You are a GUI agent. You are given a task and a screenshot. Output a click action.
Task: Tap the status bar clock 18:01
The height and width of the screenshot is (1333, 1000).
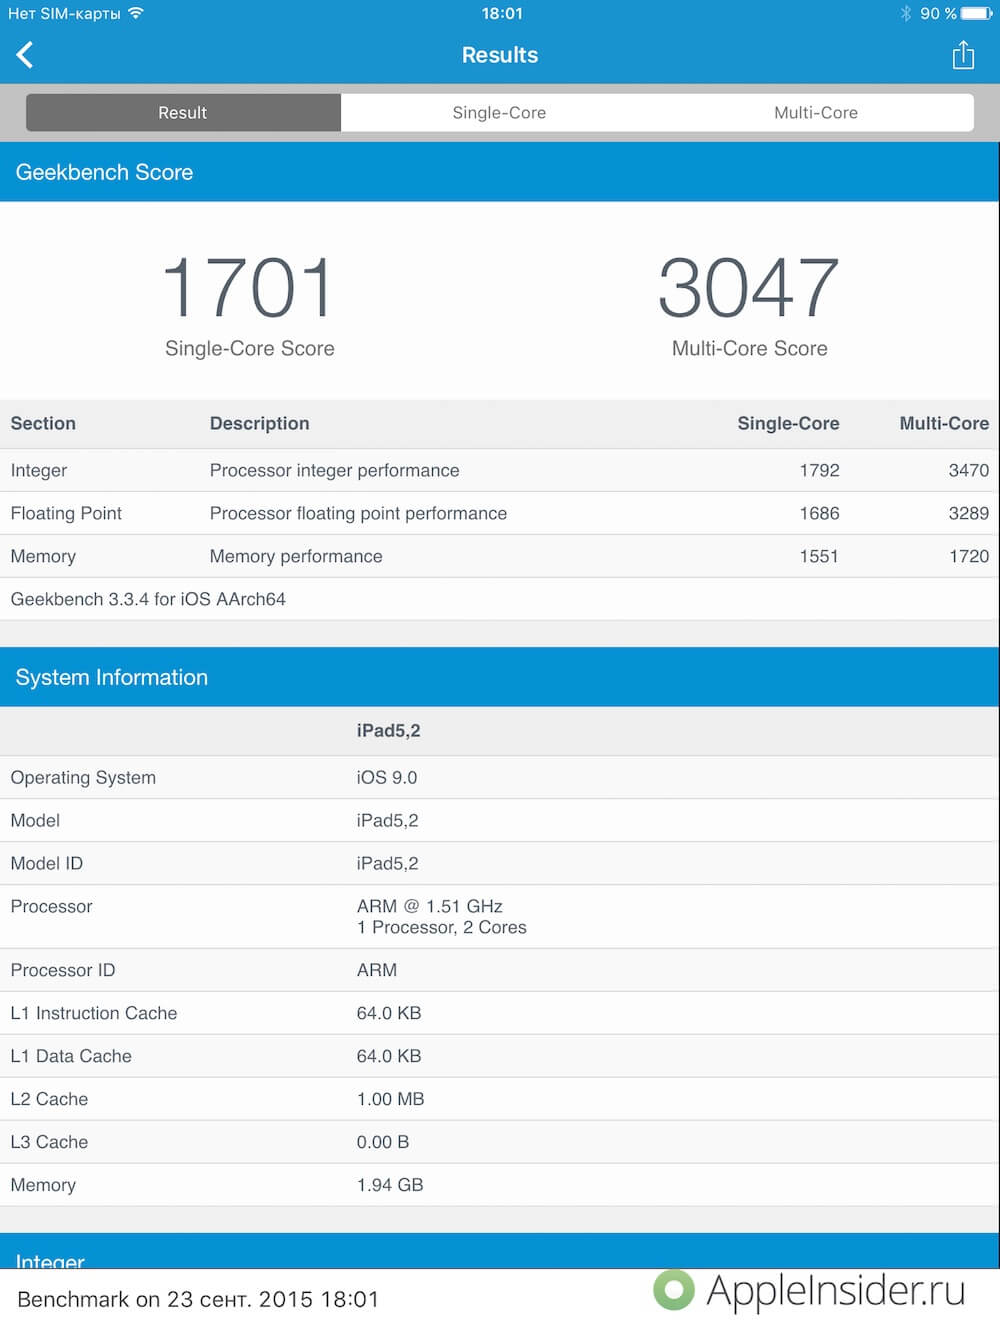[x=502, y=13]
